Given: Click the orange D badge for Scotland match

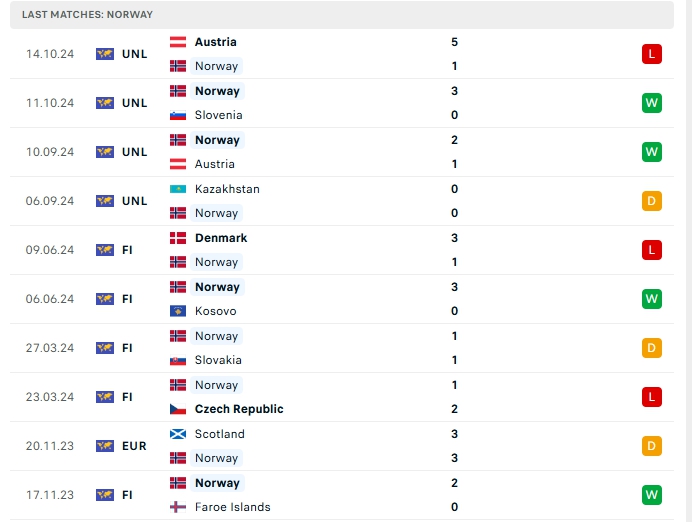Looking at the screenshot, I should click(x=652, y=446).
